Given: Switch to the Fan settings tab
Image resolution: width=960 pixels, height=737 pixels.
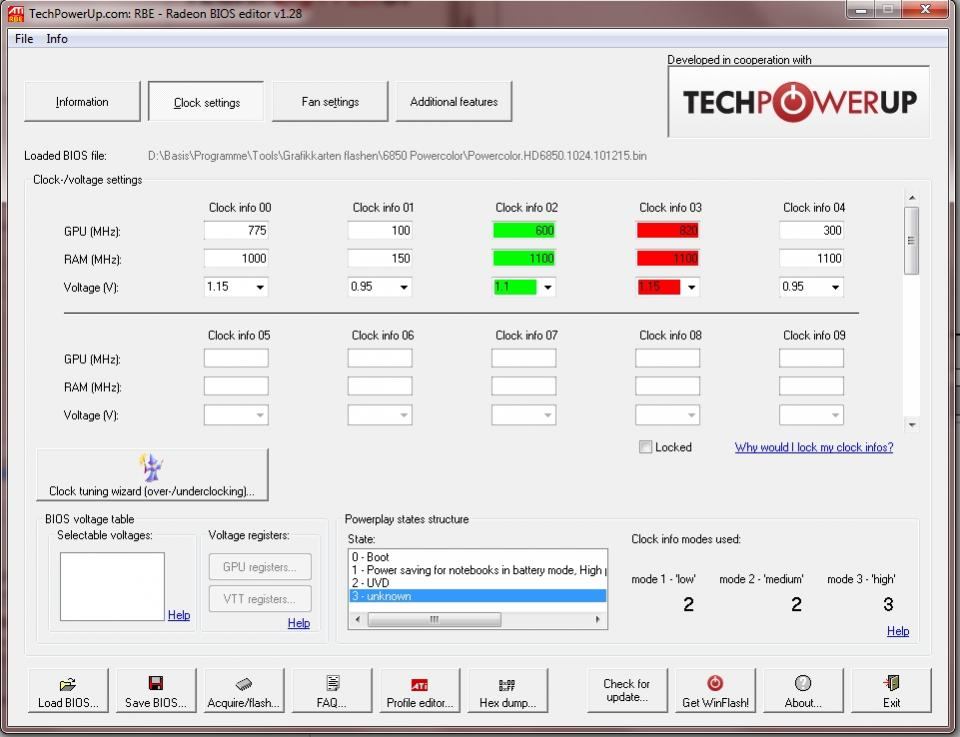Looking at the screenshot, I should tap(330, 102).
